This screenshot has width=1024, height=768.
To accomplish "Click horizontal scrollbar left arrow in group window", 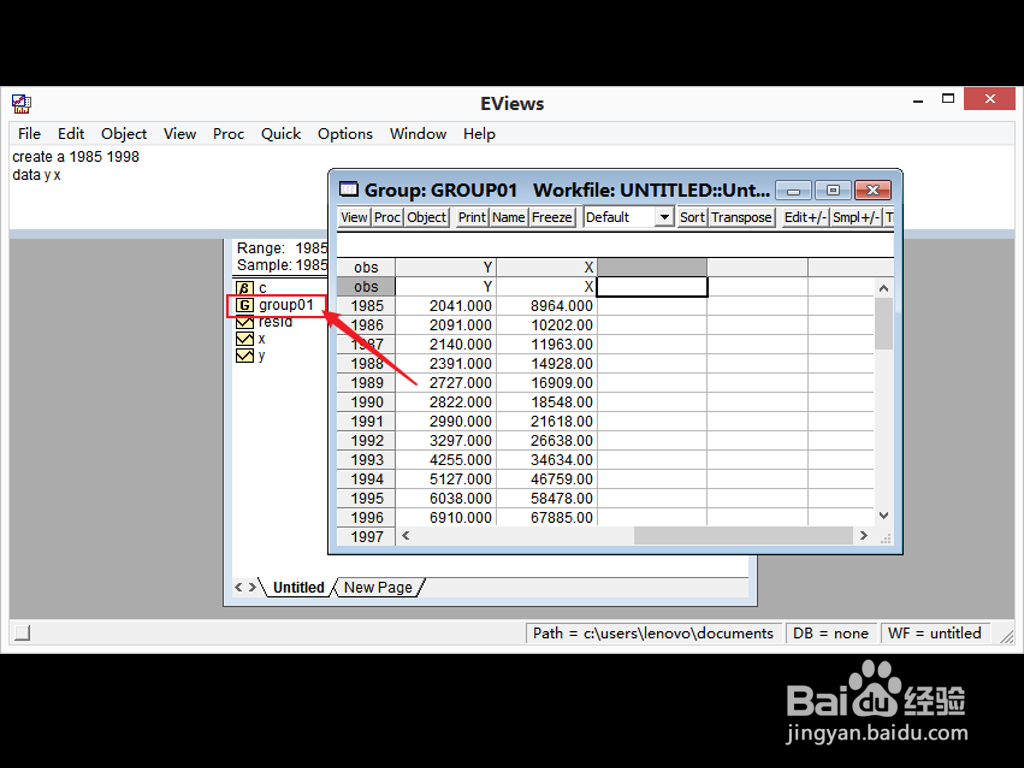I will click(406, 536).
